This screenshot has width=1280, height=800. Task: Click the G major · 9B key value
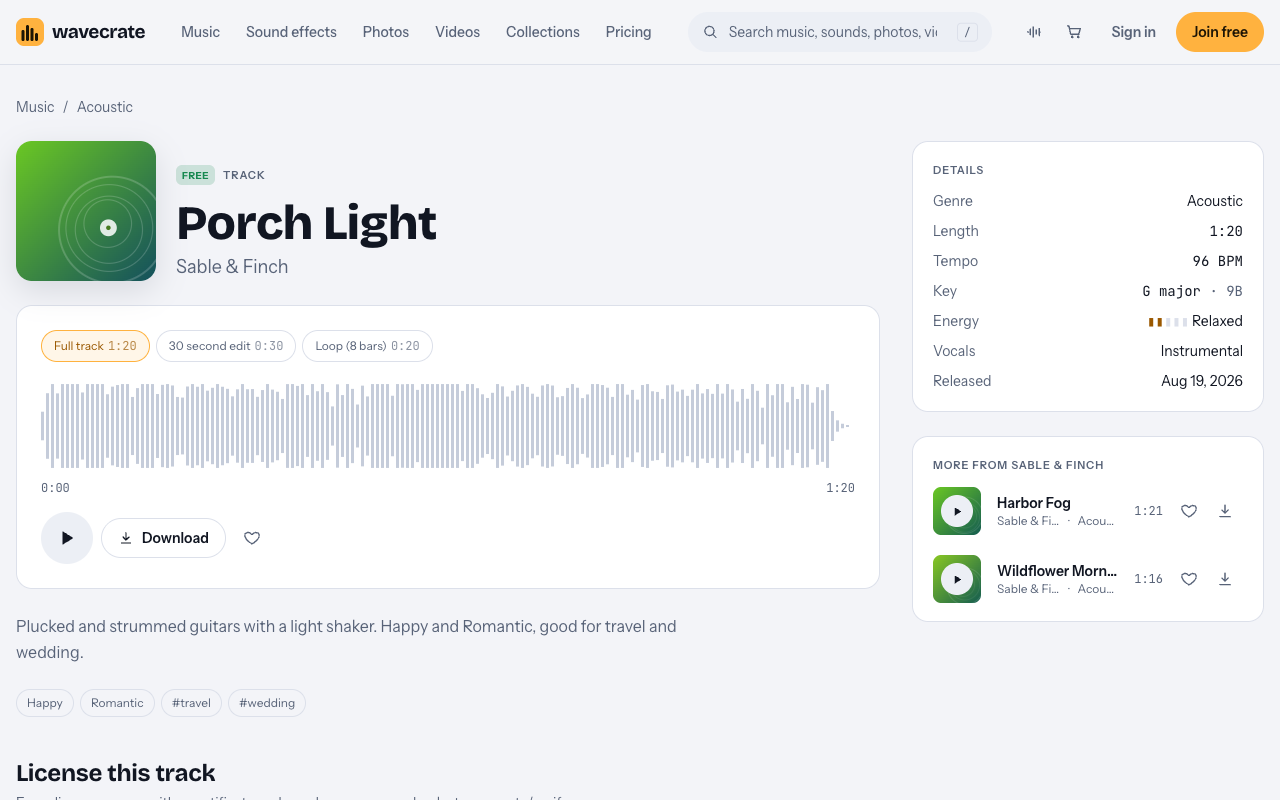point(1192,291)
